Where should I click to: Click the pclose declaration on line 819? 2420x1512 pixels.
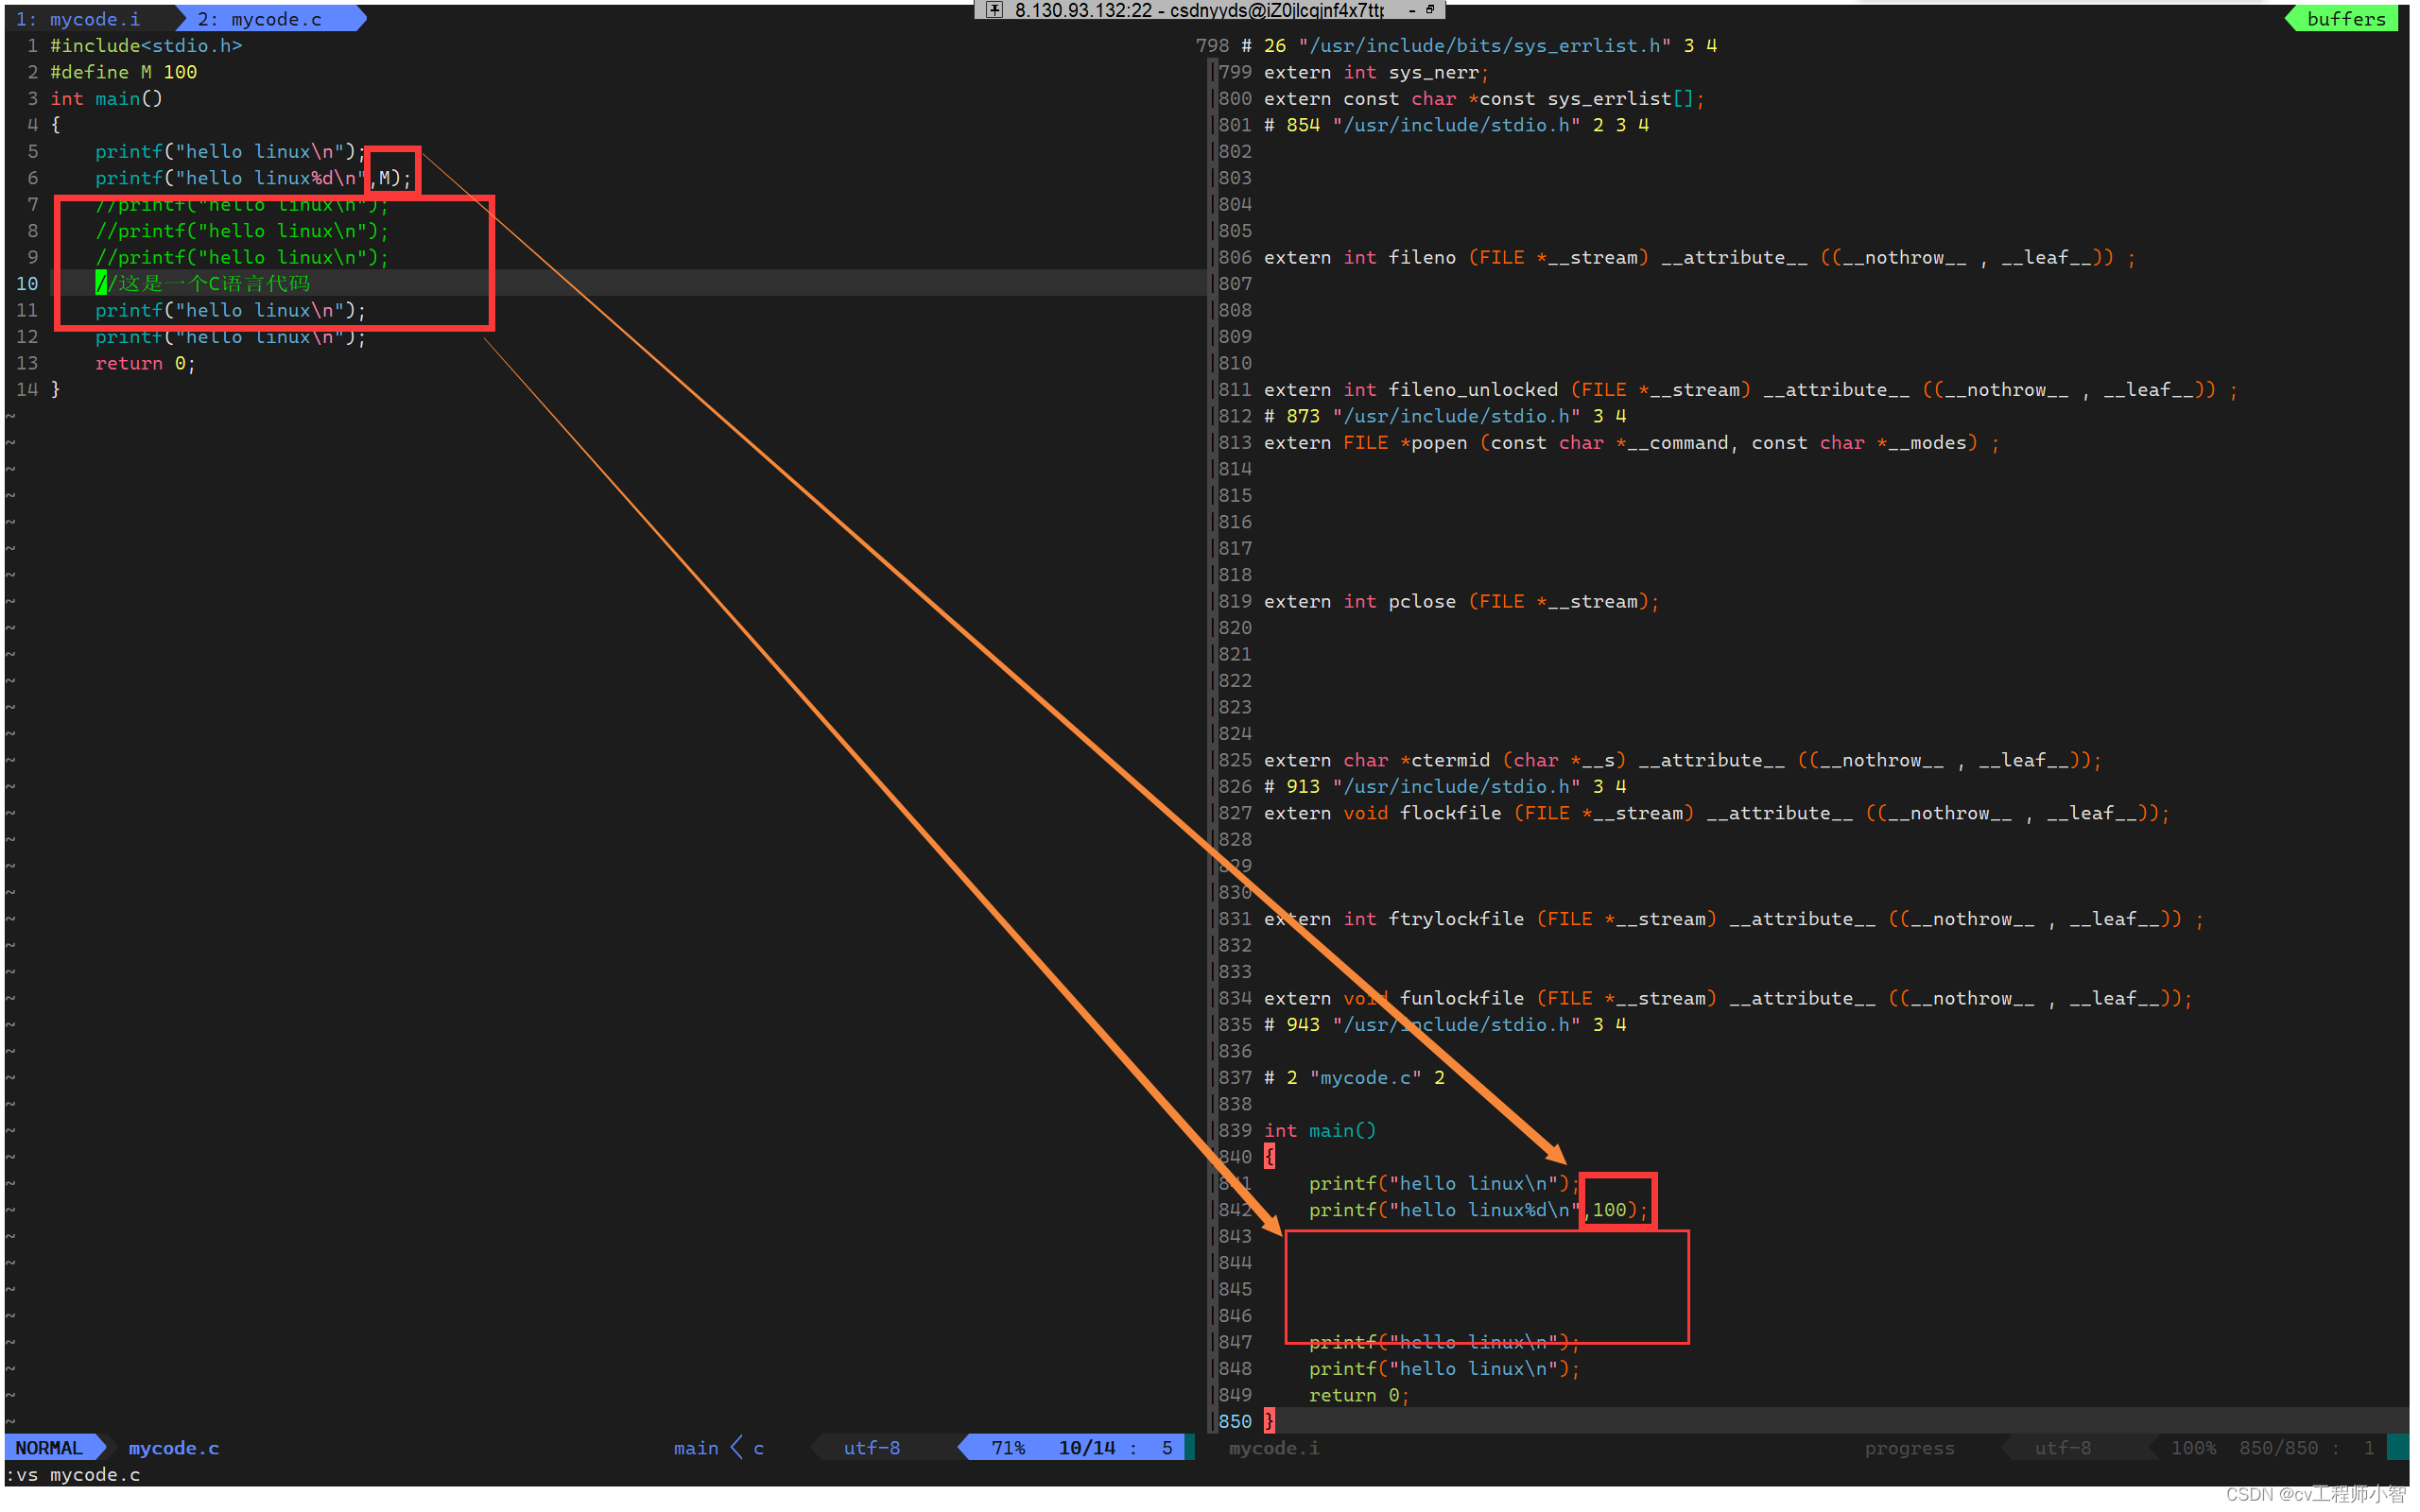tap(1461, 602)
